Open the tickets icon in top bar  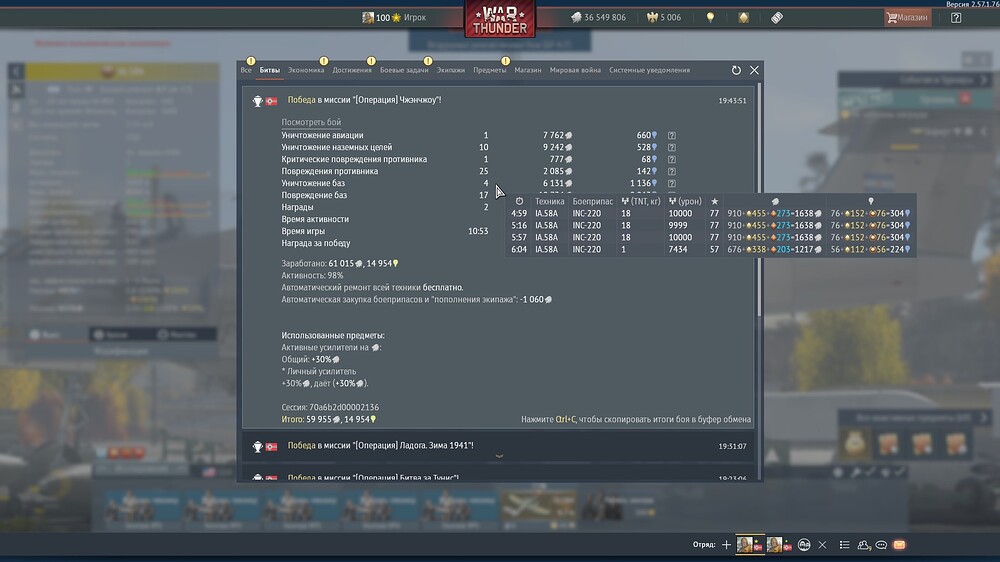point(777,18)
